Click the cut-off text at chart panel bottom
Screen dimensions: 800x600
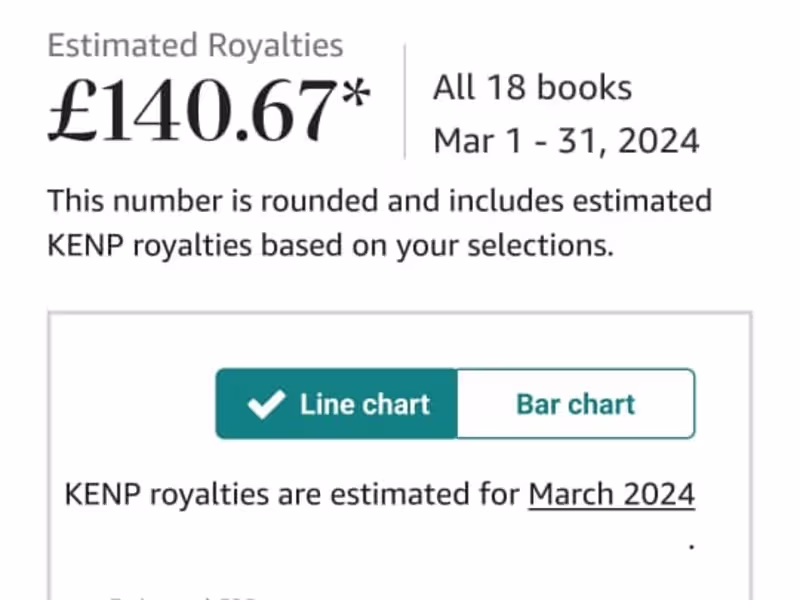pyautogui.click(x=180, y=596)
